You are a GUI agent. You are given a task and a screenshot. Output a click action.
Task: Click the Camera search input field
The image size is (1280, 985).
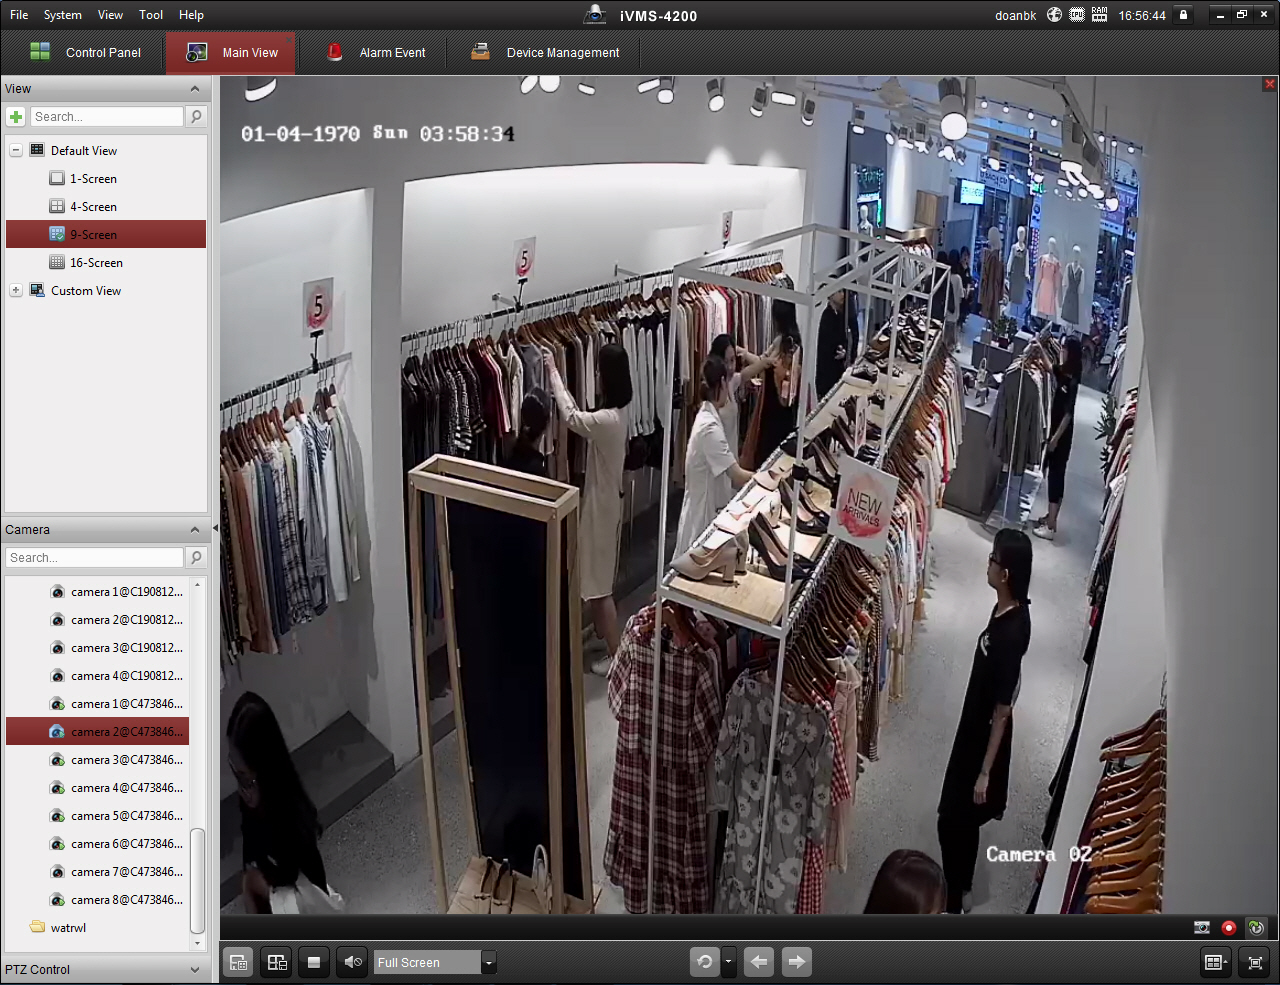[94, 558]
